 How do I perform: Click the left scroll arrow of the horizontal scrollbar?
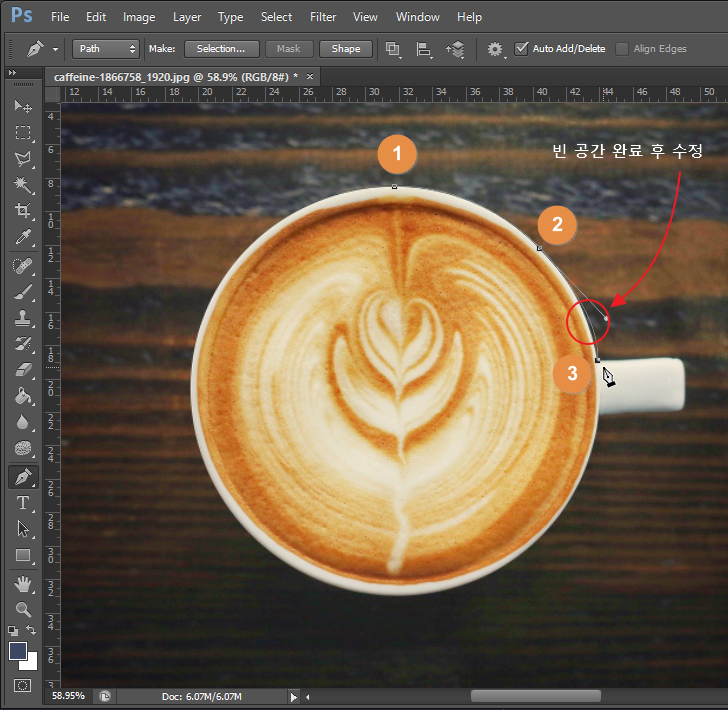pyautogui.click(x=307, y=697)
